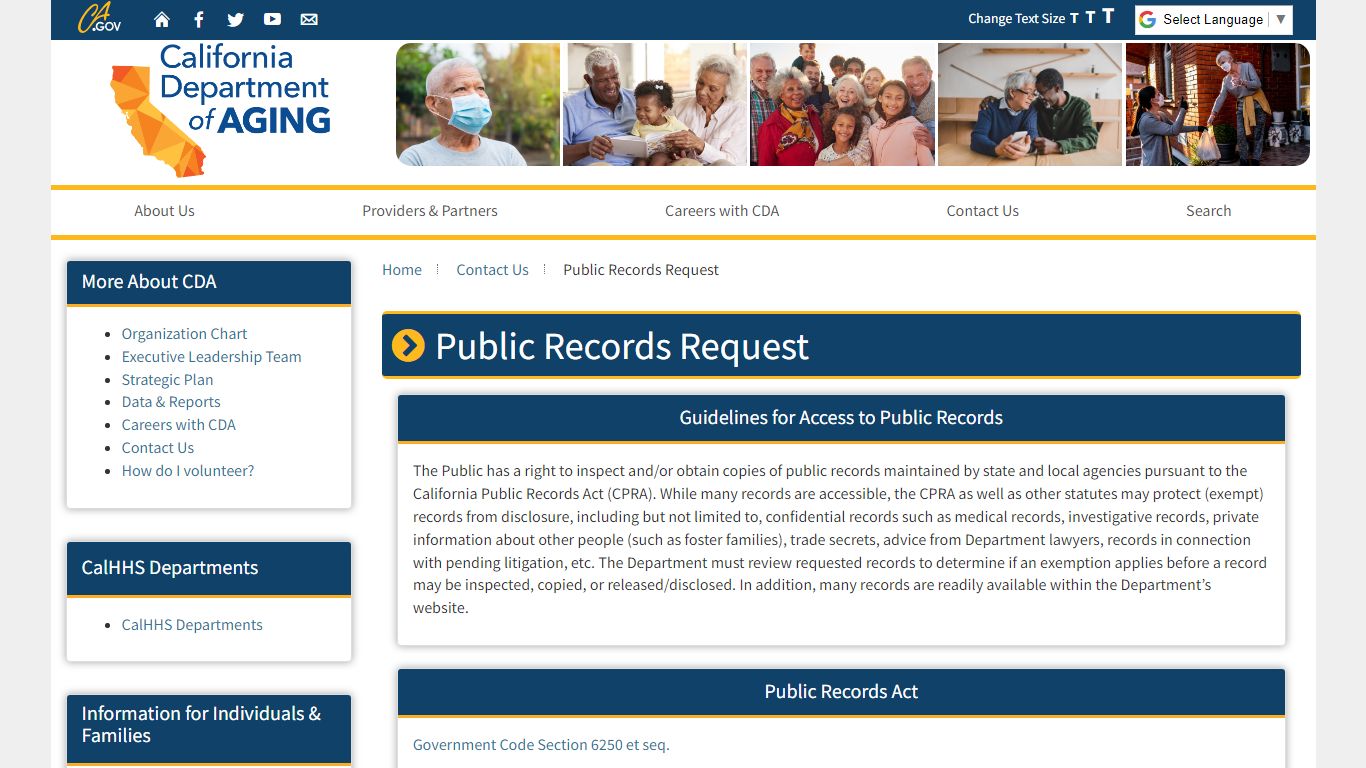This screenshot has height=768, width=1366.
Task: Click the More About CDA panel header
Action: 209,282
